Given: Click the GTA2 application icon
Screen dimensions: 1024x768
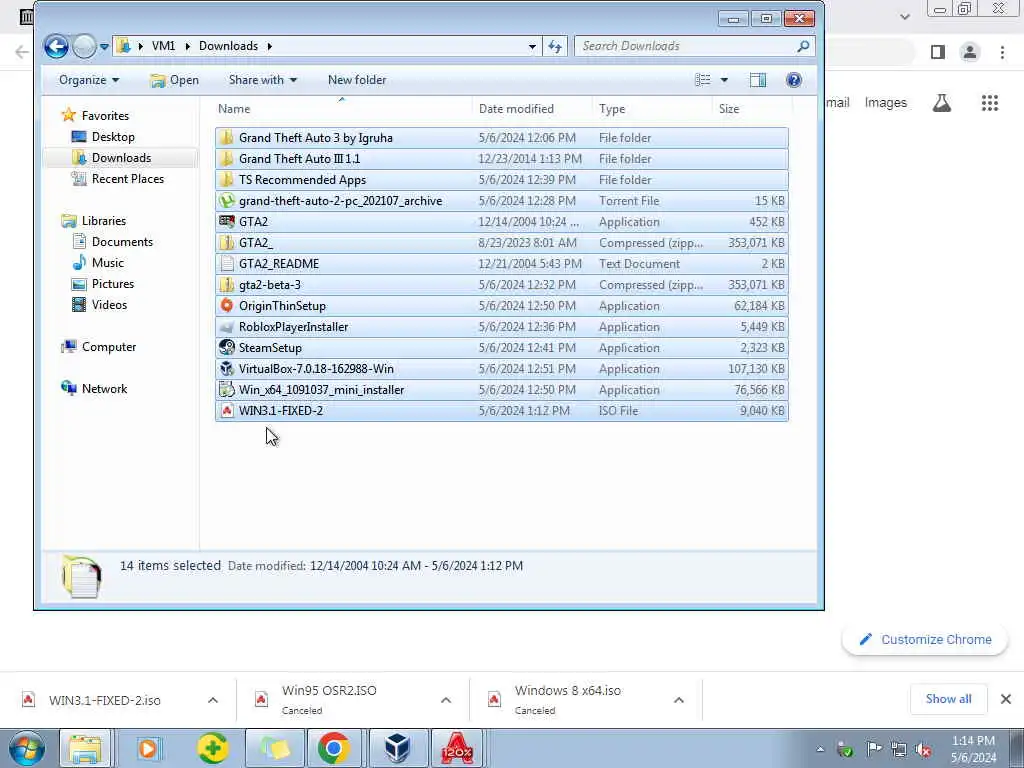Looking at the screenshot, I should coord(227,221).
